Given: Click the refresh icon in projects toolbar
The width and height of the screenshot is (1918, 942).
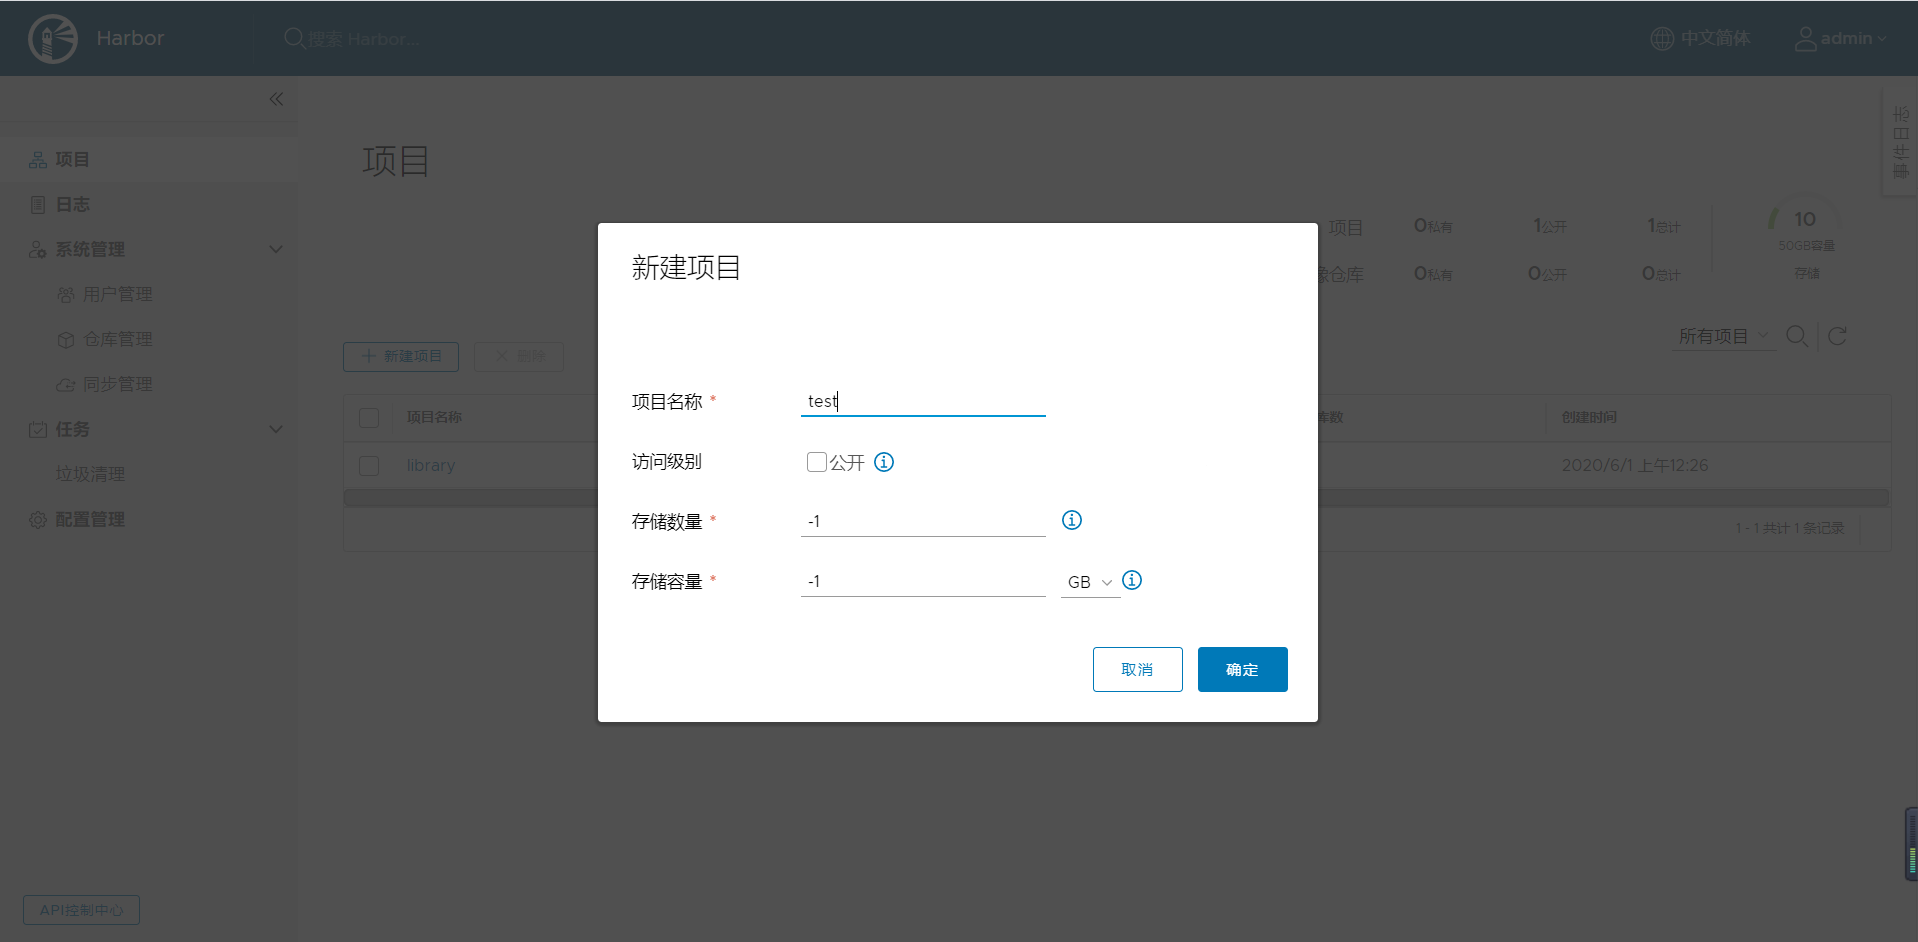Looking at the screenshot, I should pos(1837,336).
